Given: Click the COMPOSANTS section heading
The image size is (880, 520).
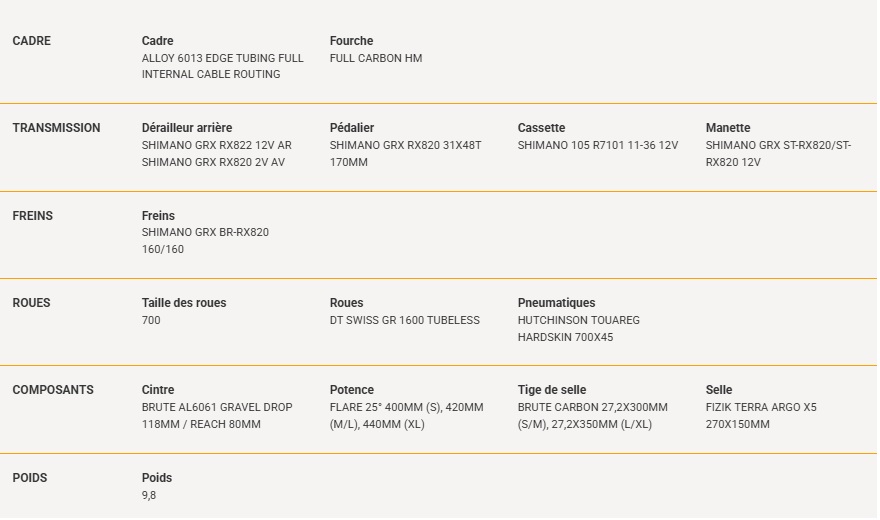Looking at the screenshot, I should (x=53, y=390).
